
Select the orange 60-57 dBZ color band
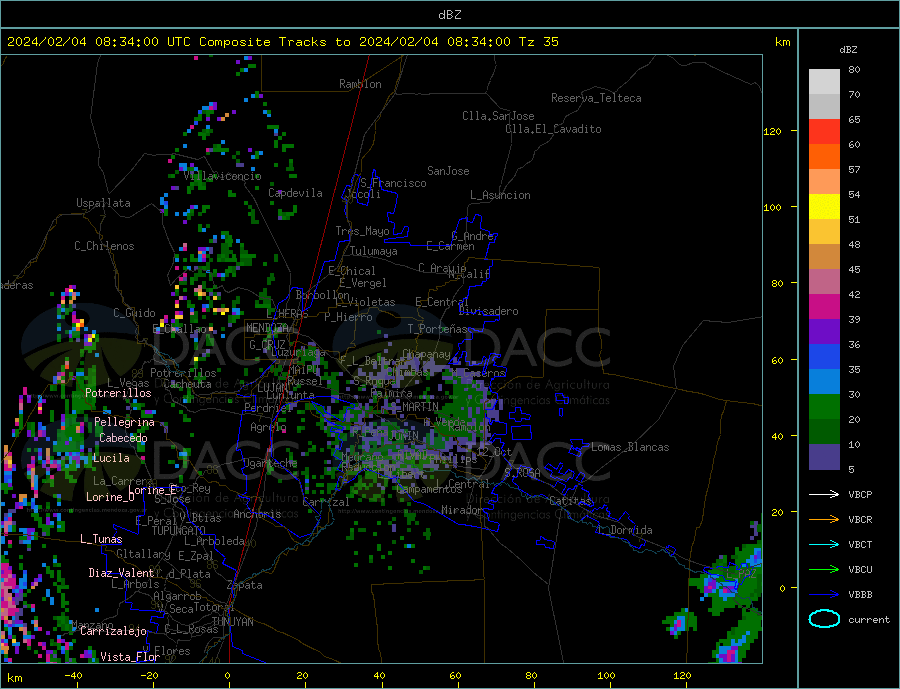(x=824, y=157)
